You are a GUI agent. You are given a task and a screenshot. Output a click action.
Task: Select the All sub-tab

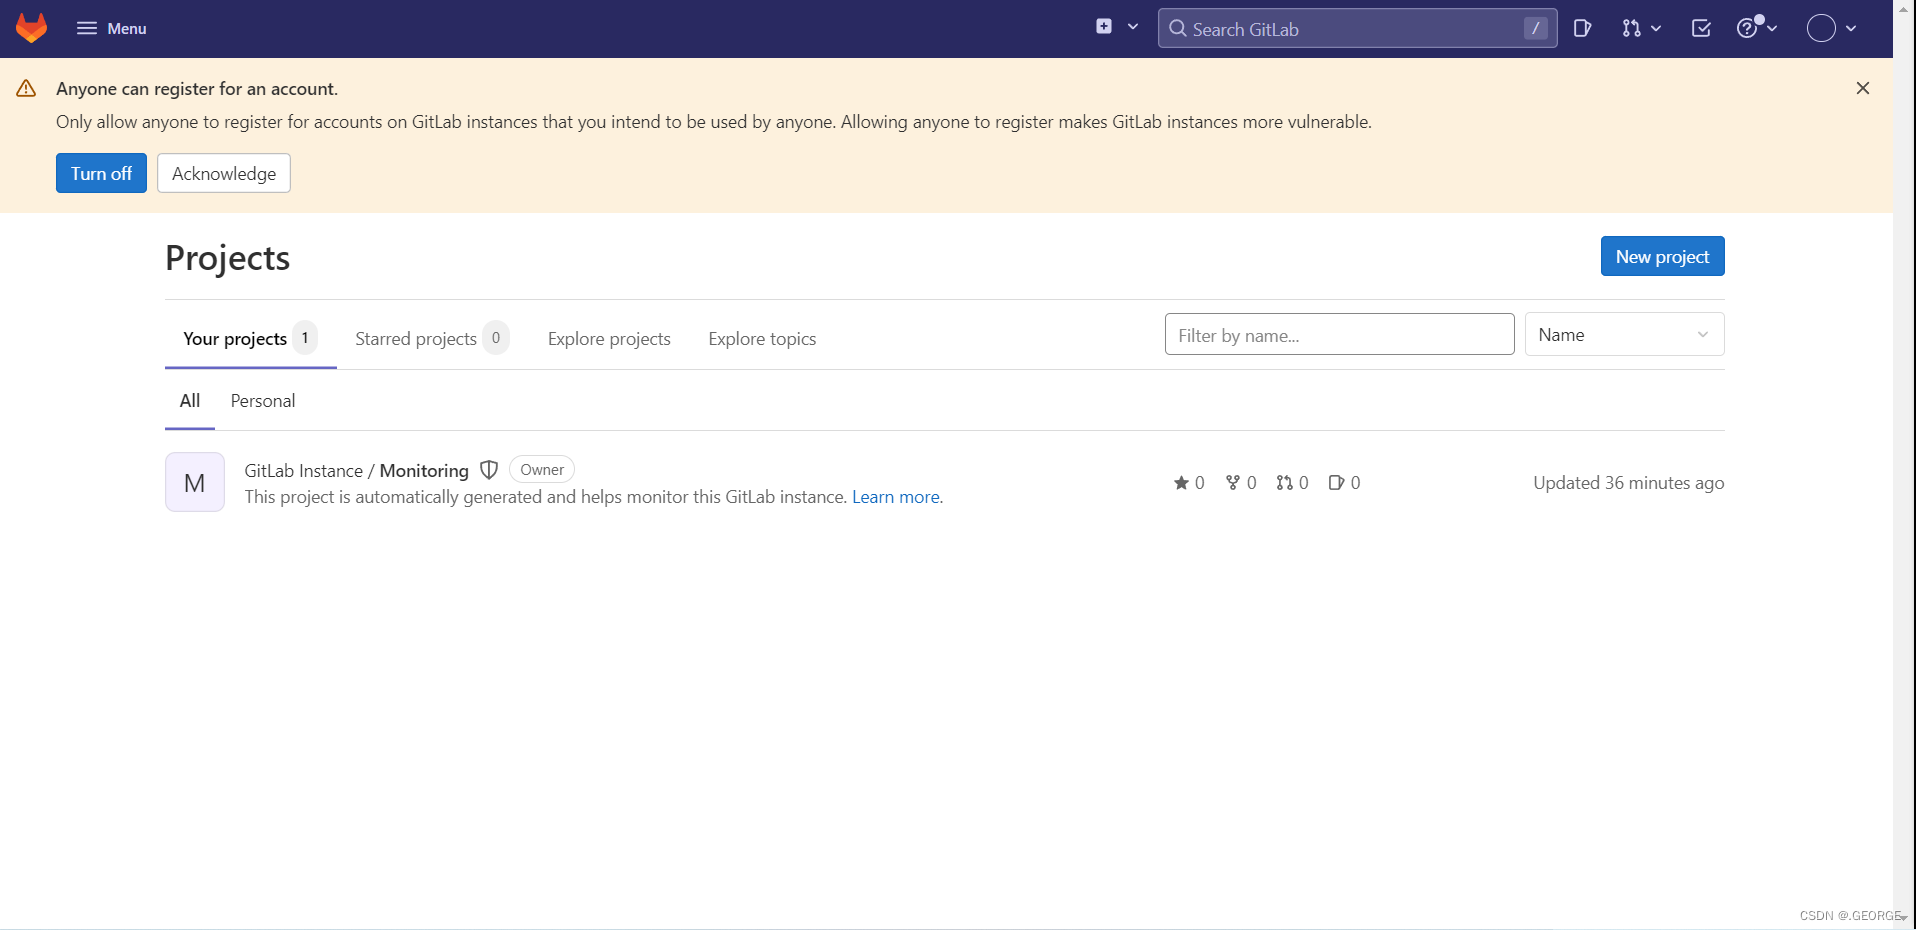click(x=190, y=400)
